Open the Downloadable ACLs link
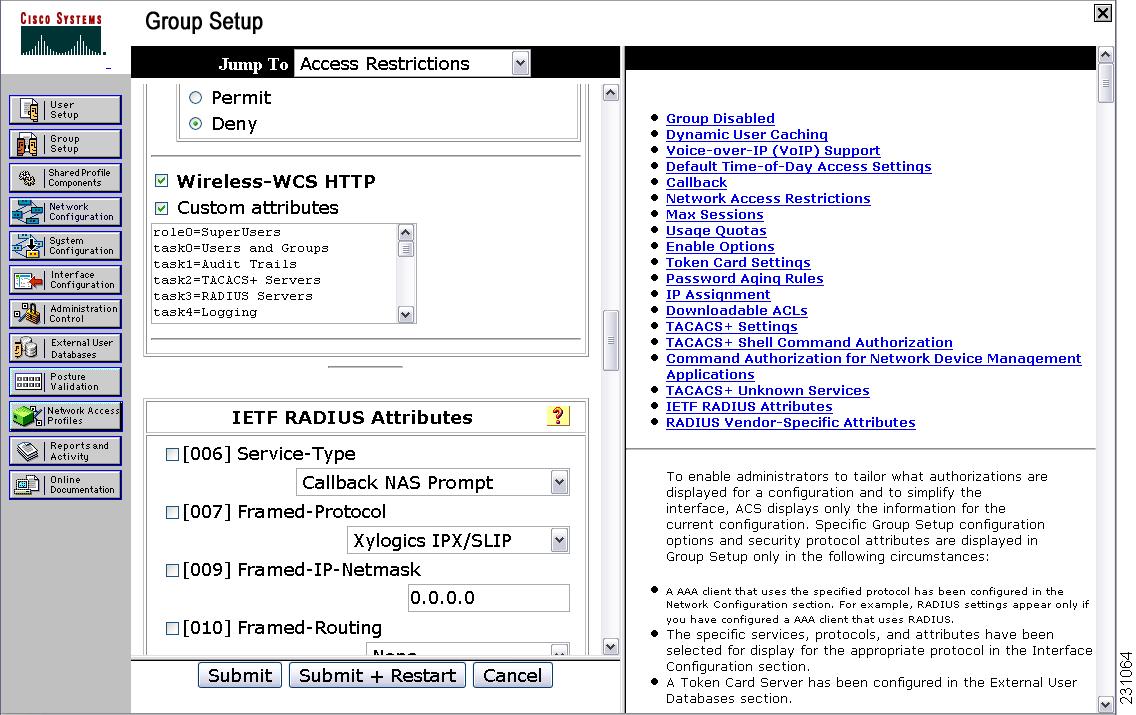Viewport: 1136px width, 715px height. coord(737,310)
